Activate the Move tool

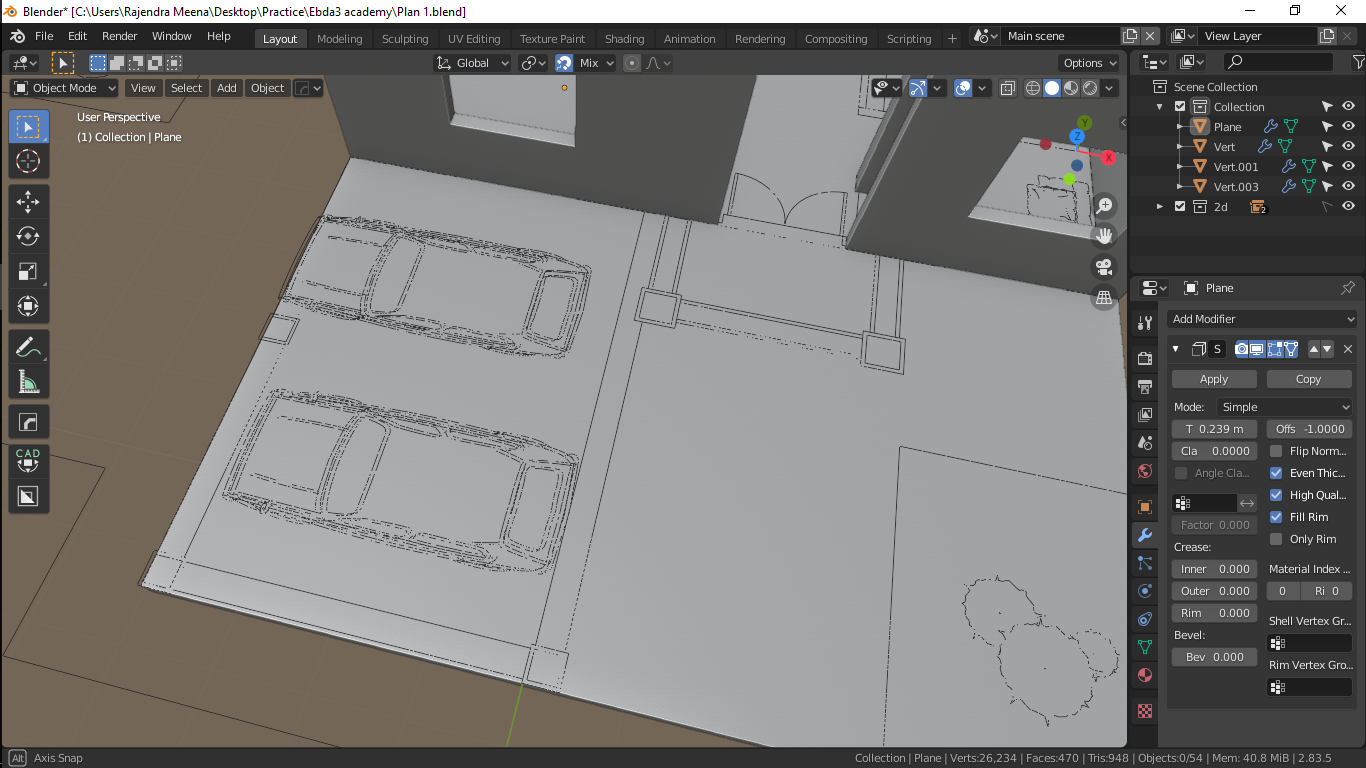(28, 202)
